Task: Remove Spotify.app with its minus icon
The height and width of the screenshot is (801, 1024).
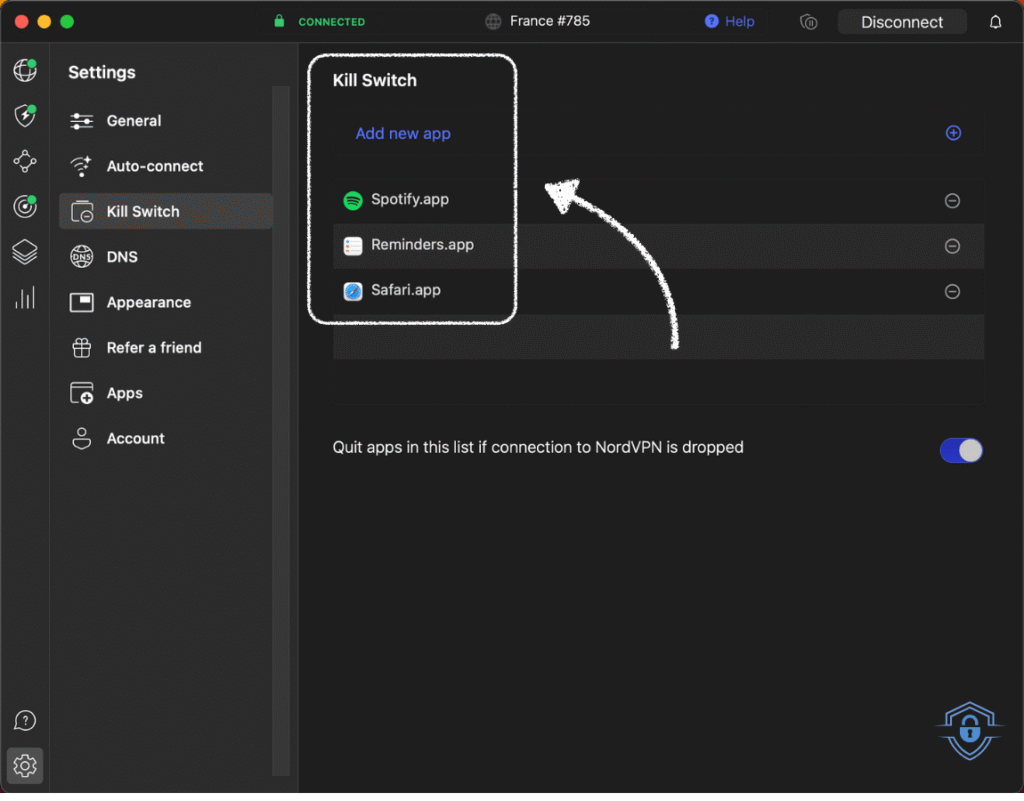Action: [952, 200]
